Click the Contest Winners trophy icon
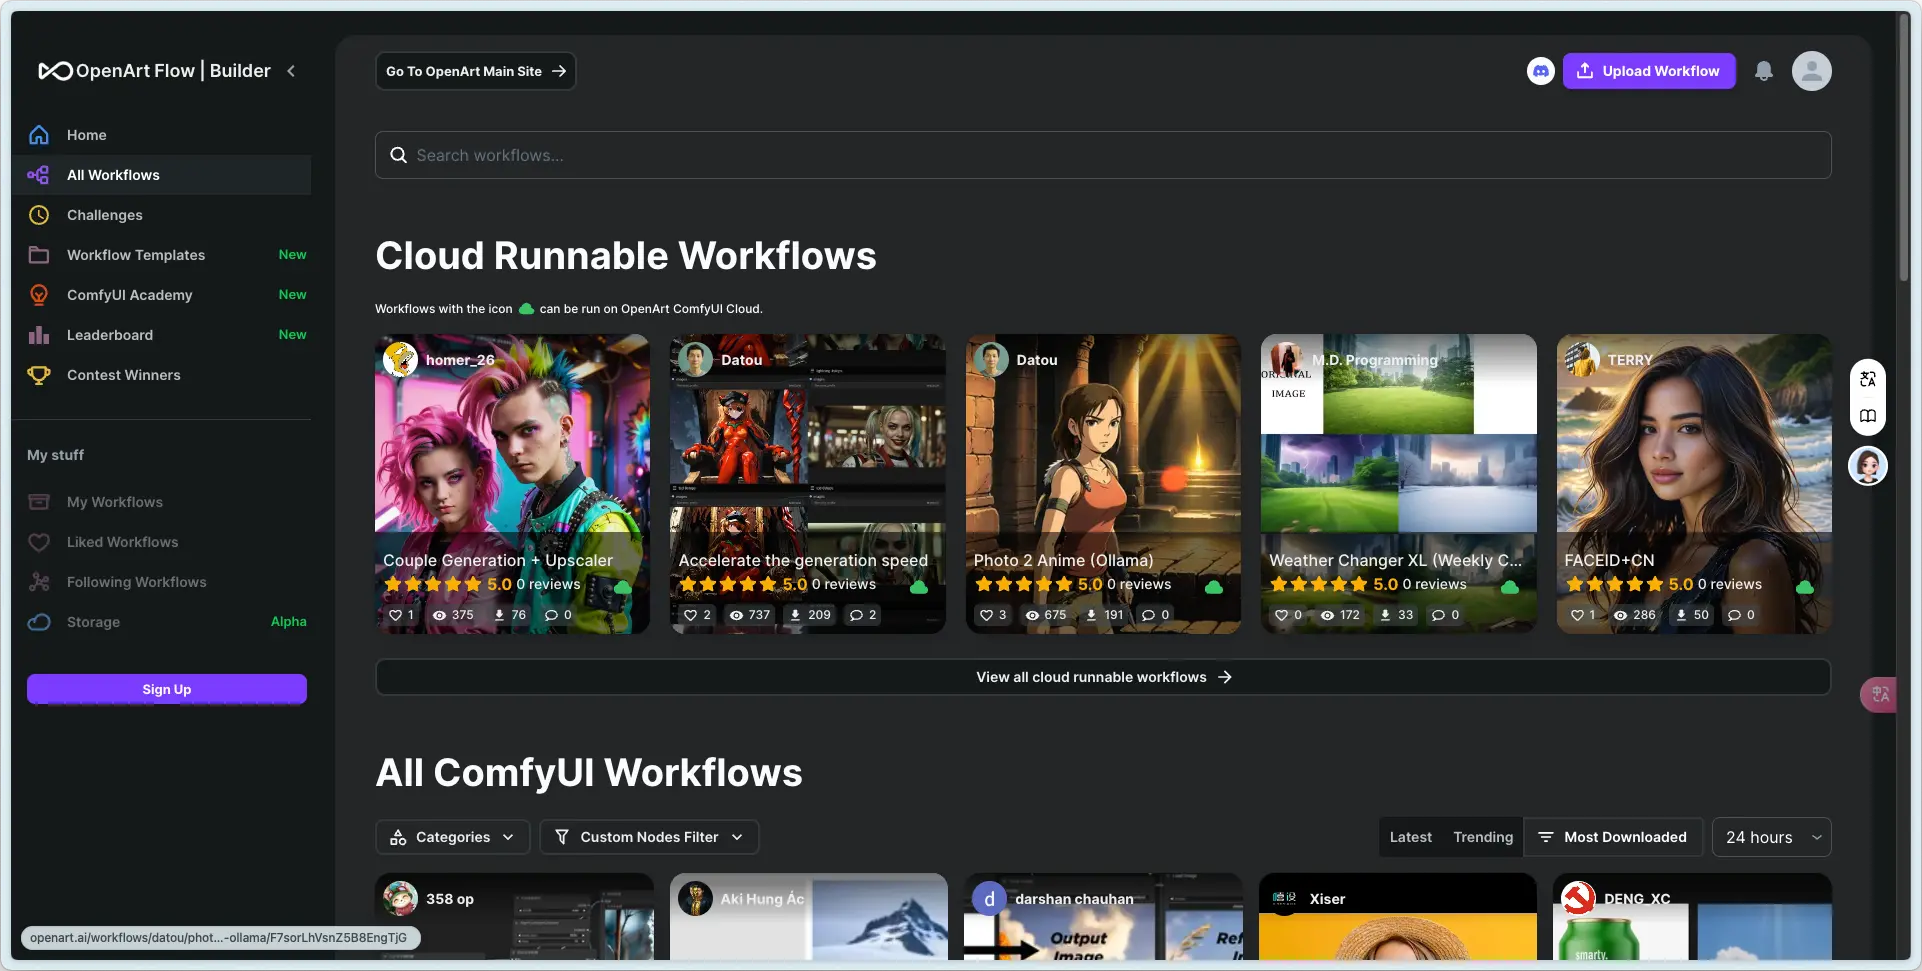 [39, 375]
